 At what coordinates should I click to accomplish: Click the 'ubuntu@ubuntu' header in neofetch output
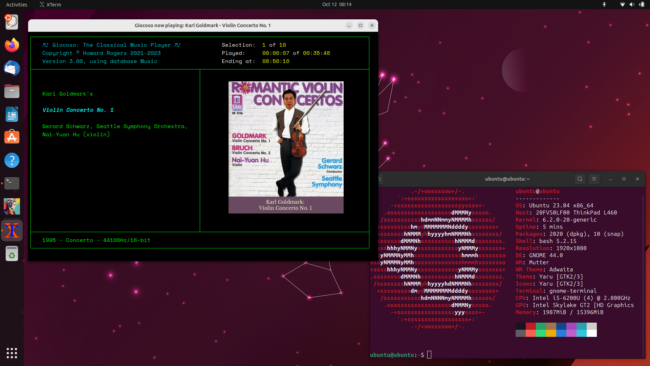pyautogui.click(x=537, y=191)
